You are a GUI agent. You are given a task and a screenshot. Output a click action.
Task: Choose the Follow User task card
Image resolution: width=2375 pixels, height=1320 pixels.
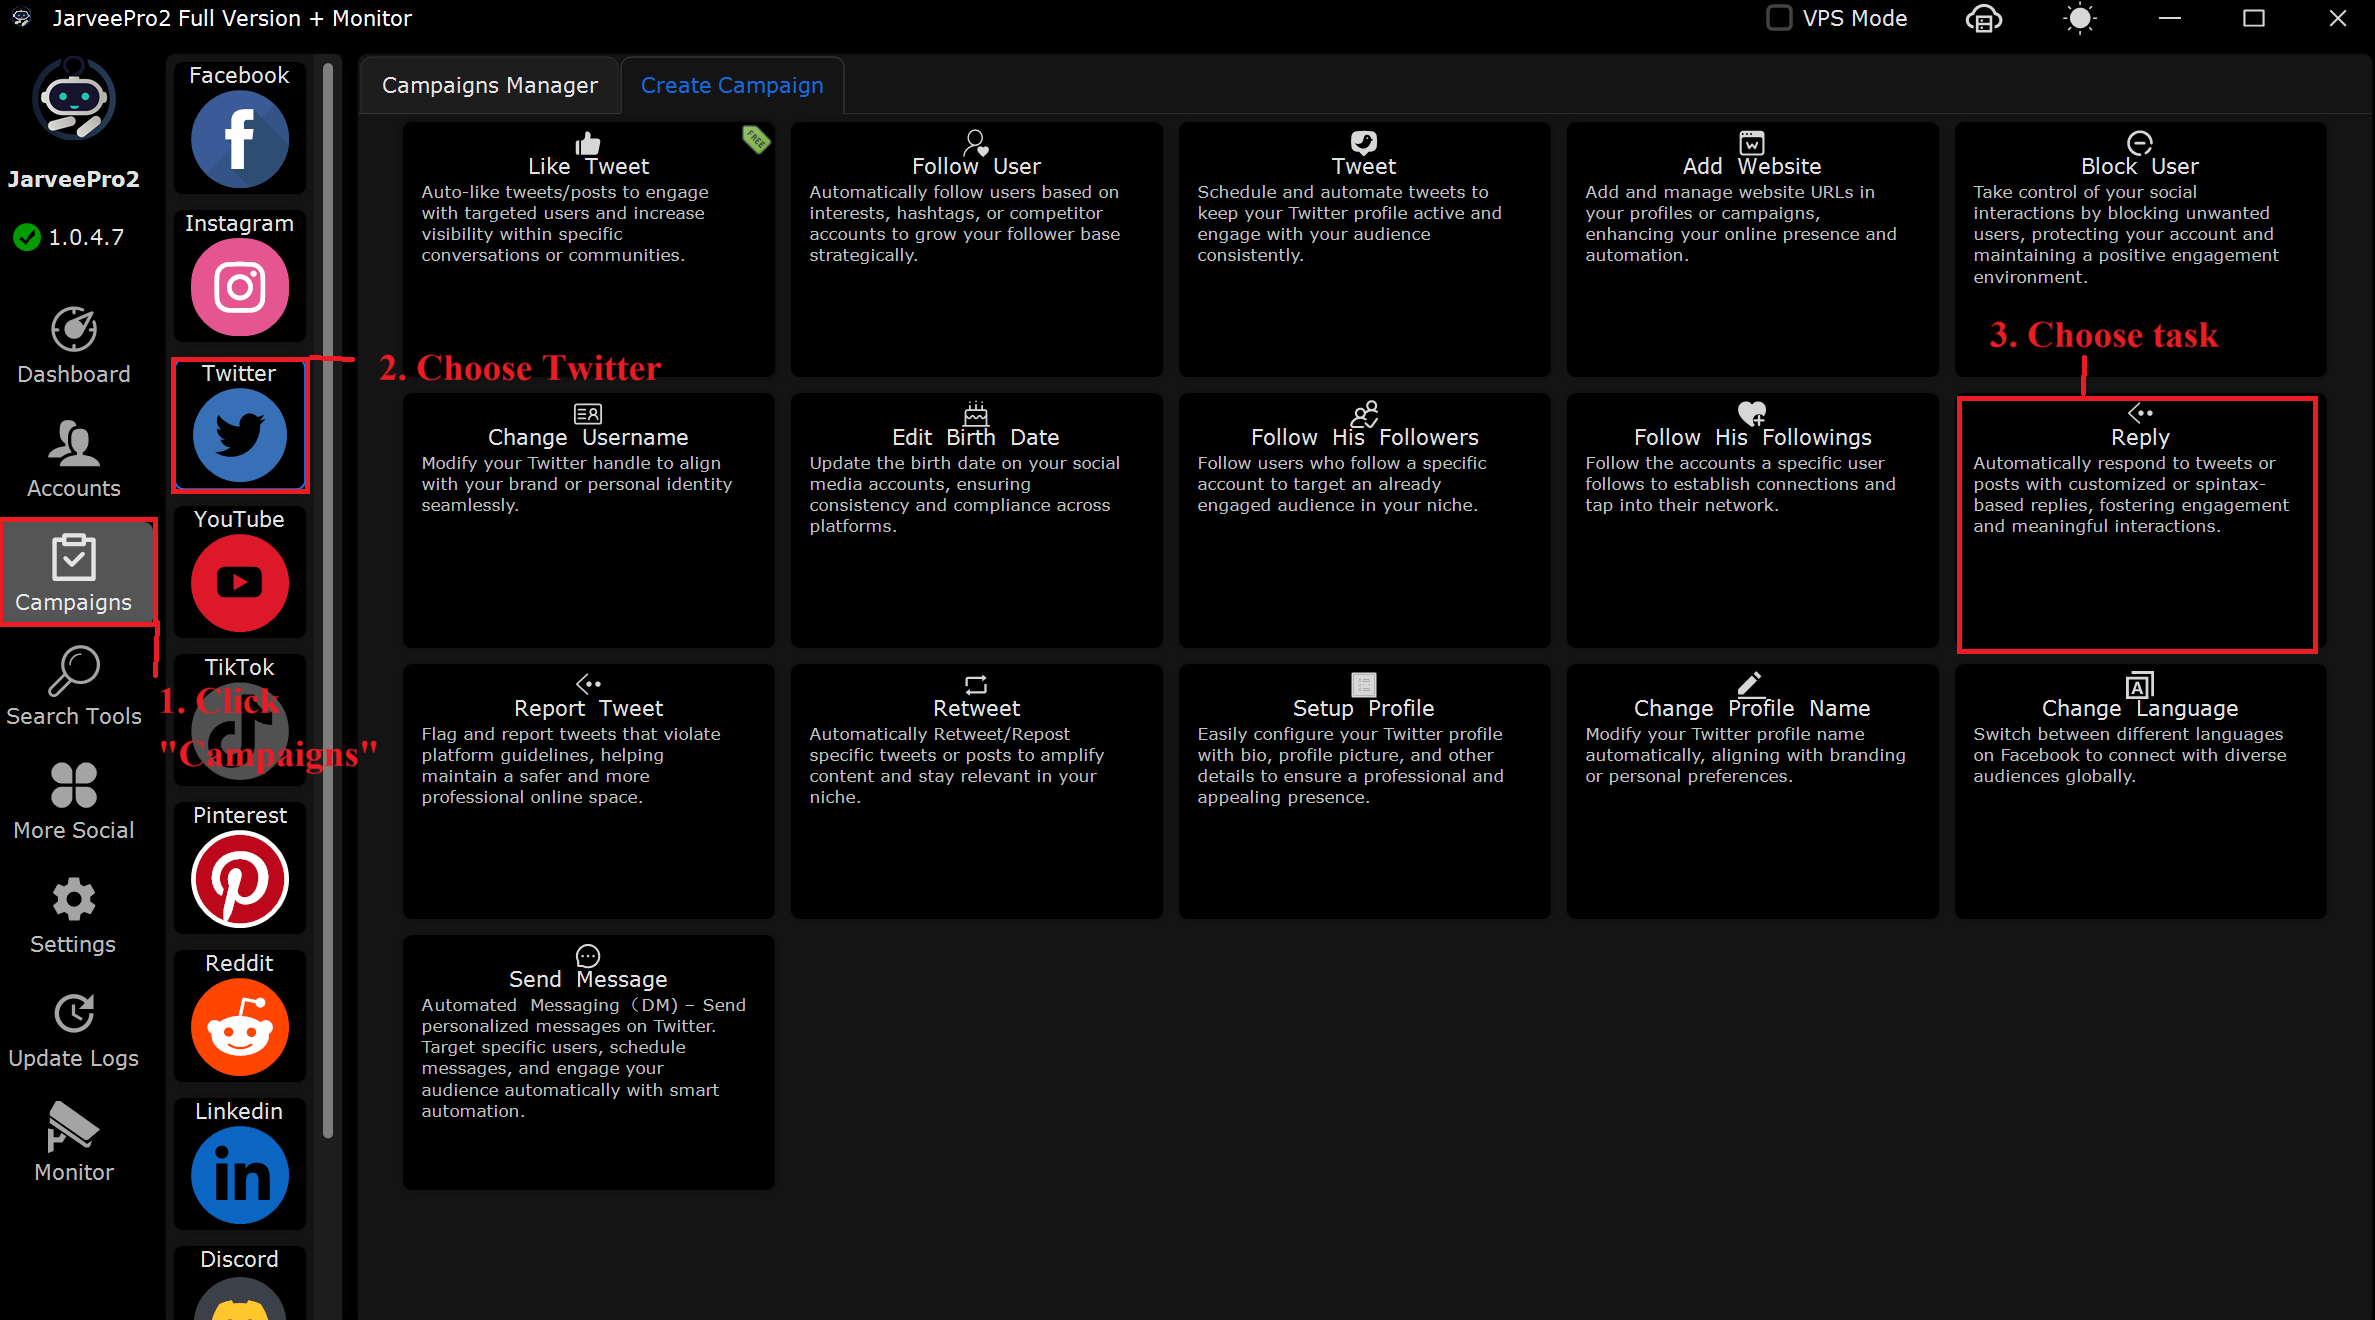(x=976, y=249)
